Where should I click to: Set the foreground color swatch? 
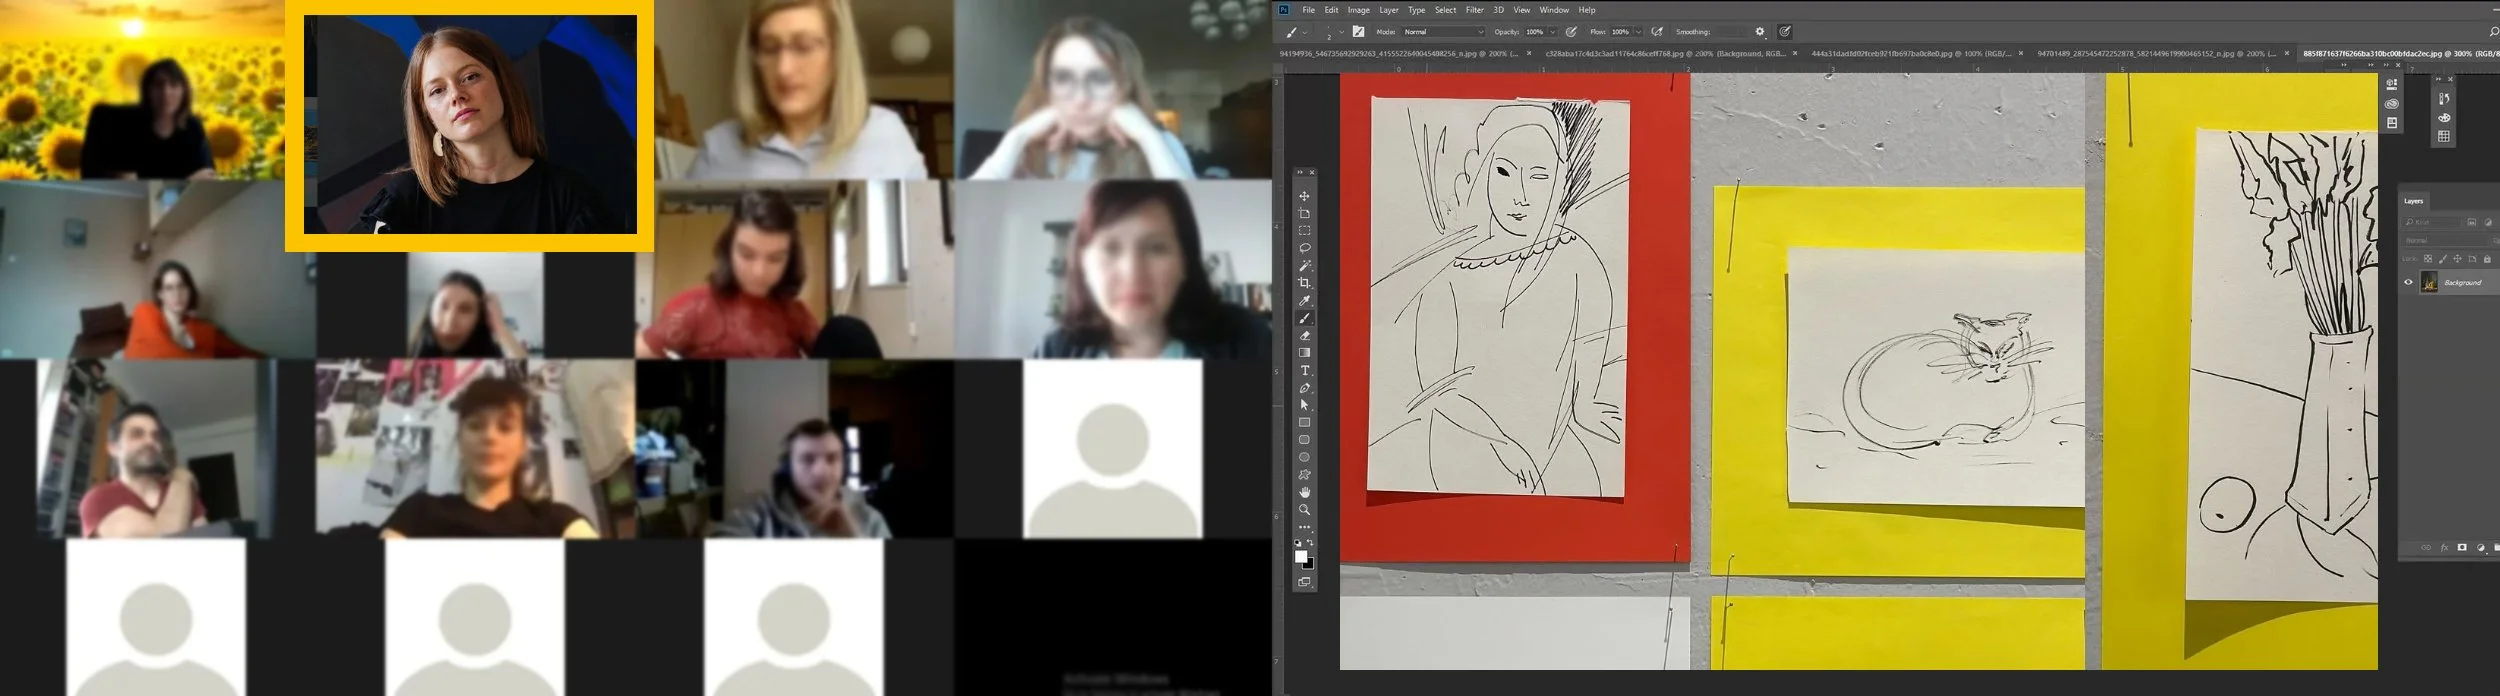(1300, 556)
